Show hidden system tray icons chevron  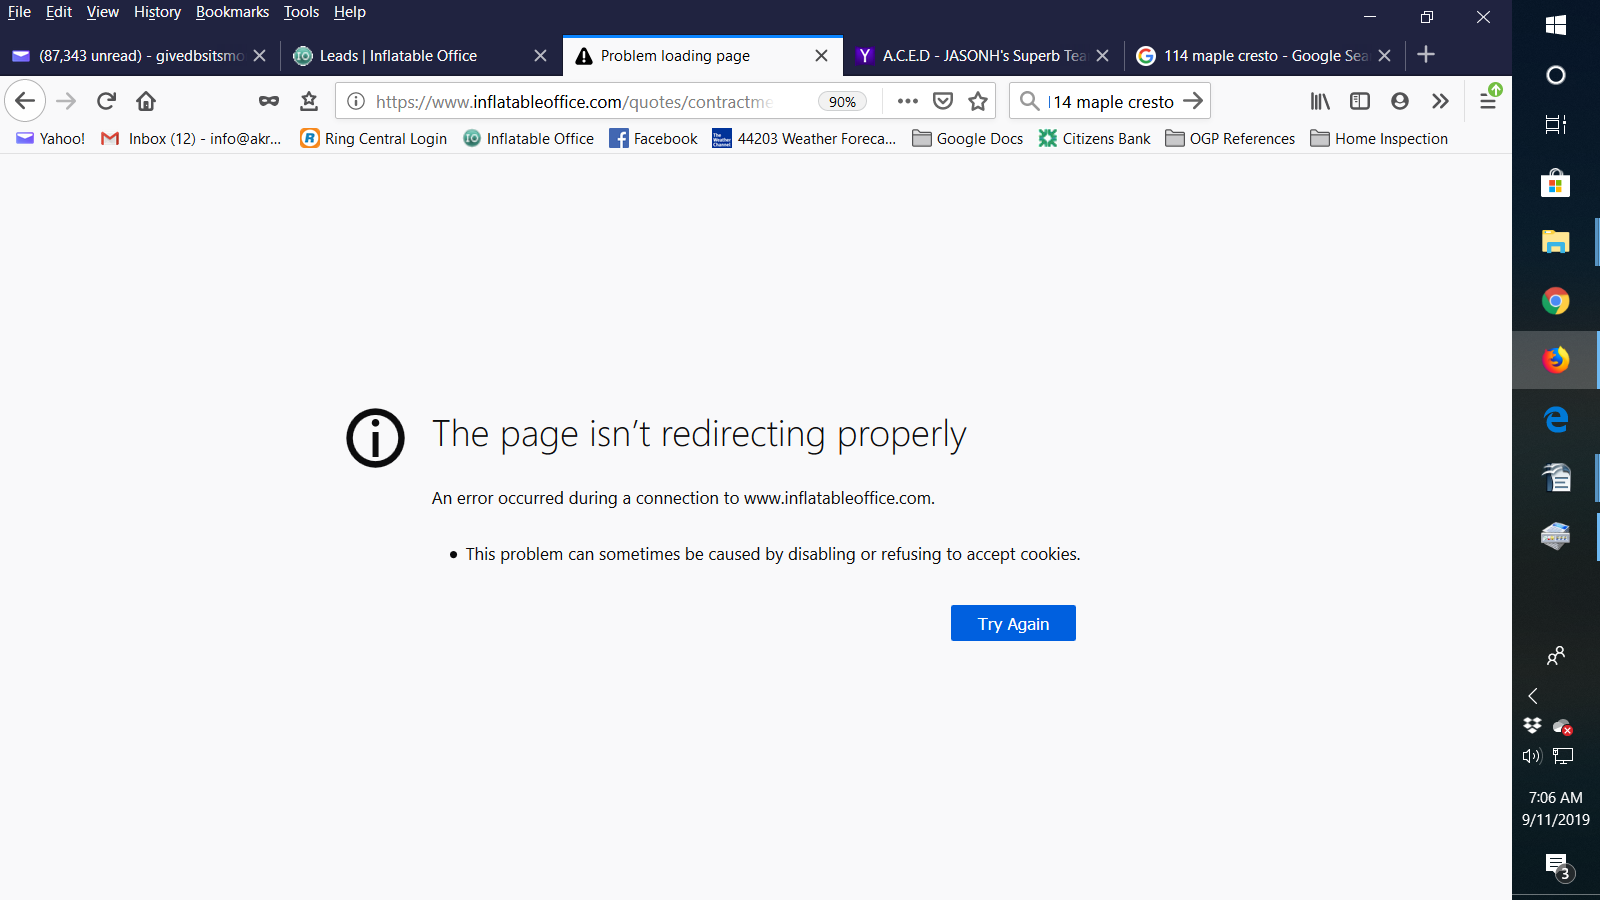point(1532,696)
